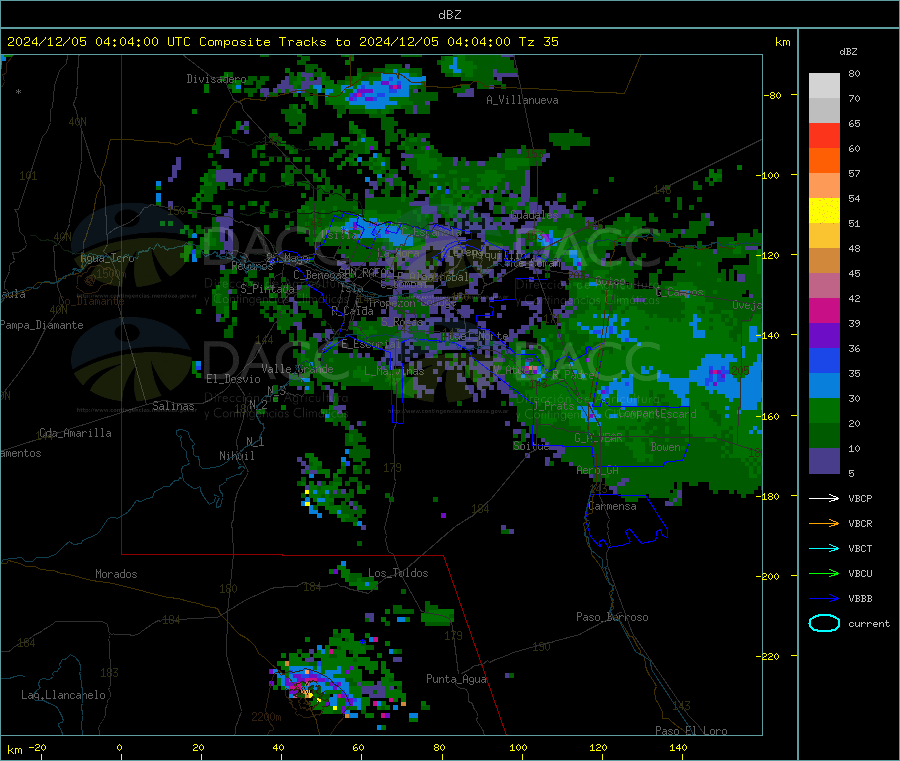Click the cyan 'current' ellipse symbol
Image resolution: width=900 pixels, height=761 pixels.
[x=824, y=623]
